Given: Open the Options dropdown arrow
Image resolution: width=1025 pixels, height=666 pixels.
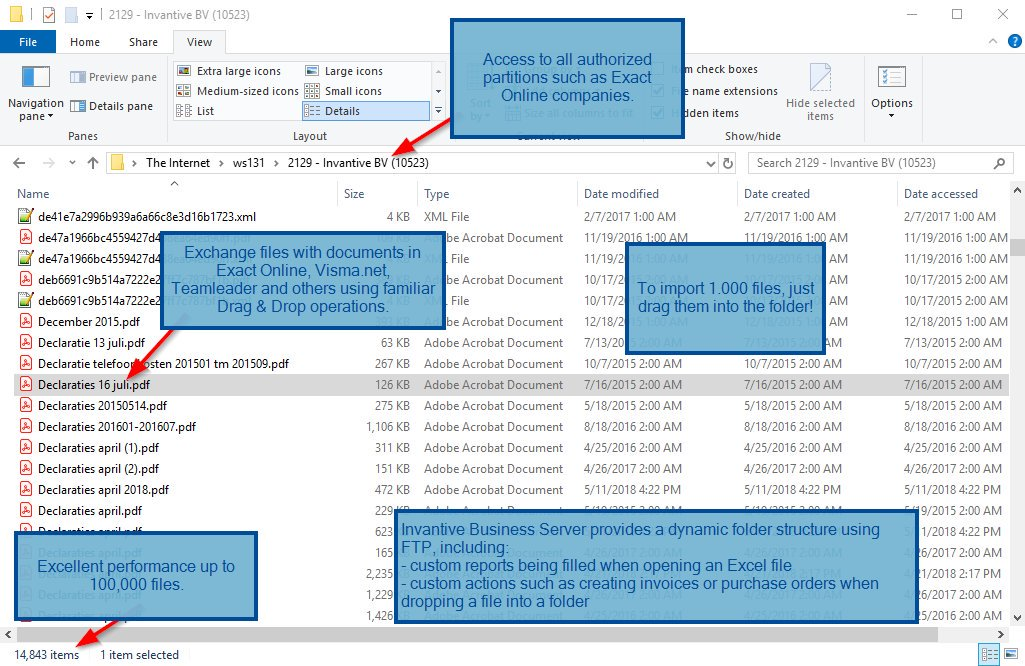Looking at the screenshot, I should point(891,116).
